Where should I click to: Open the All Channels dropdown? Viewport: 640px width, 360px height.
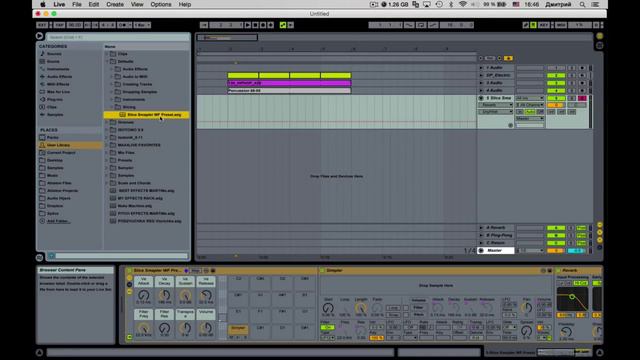click(529, 105)
